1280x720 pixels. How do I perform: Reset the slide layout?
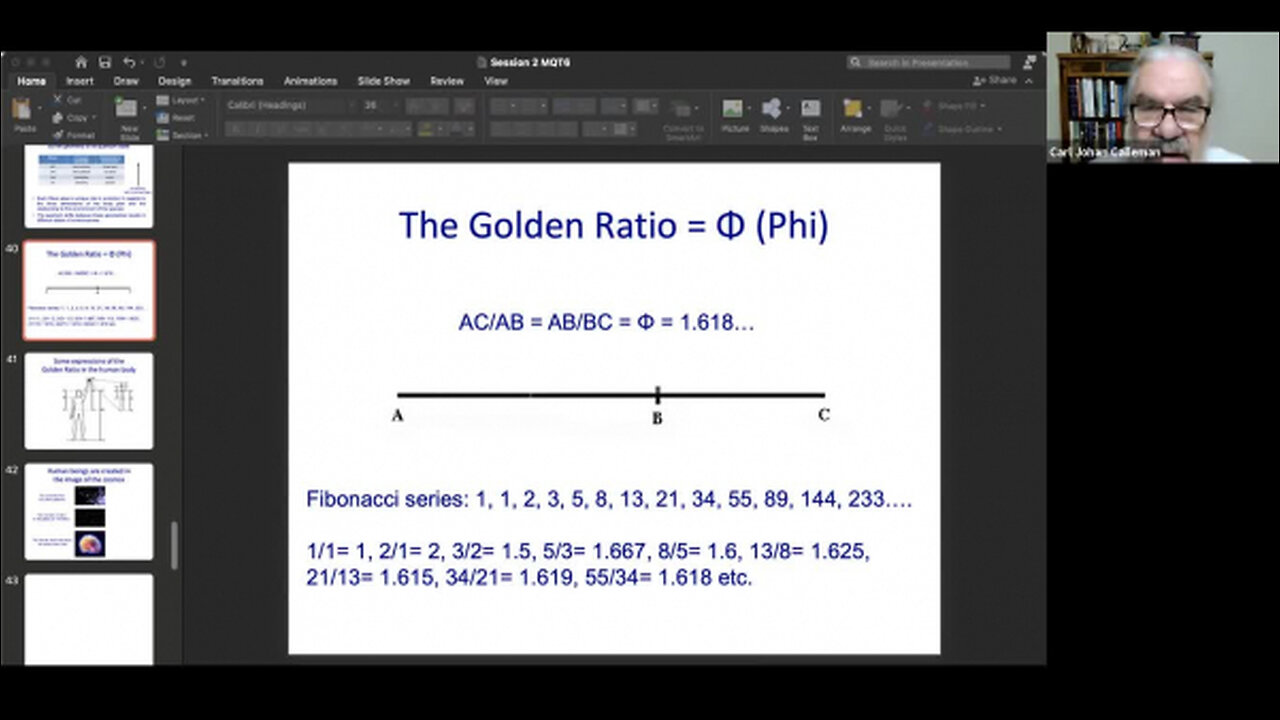(176, 118)
